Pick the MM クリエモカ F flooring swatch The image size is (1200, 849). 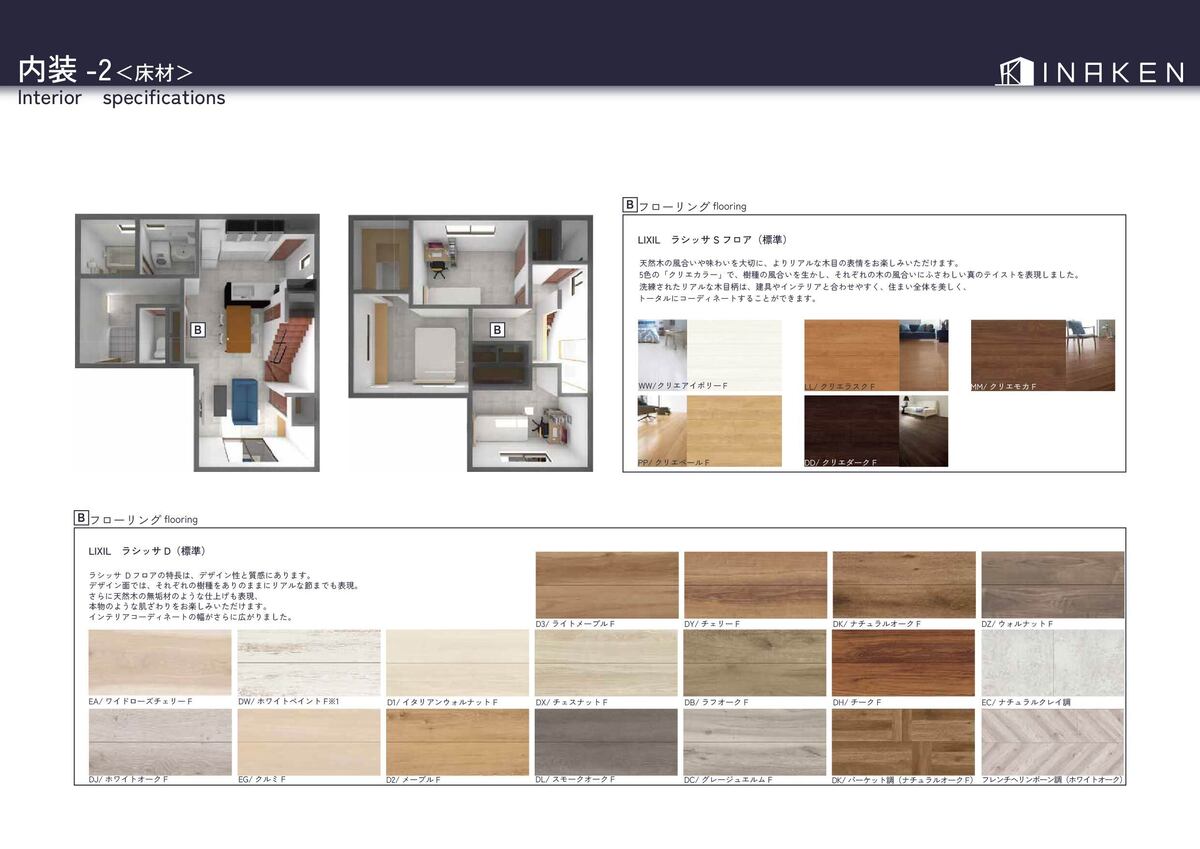[x=1042, y=354]
